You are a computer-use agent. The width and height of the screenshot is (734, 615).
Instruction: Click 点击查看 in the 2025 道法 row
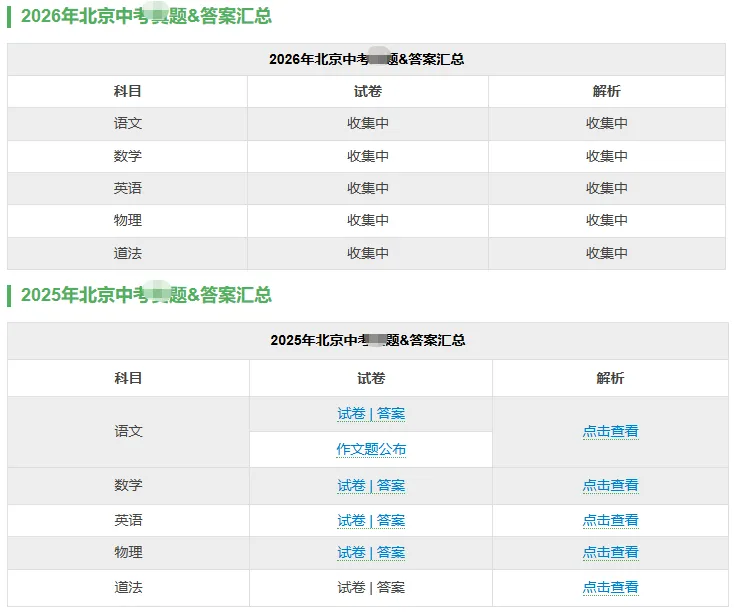click(610, 587)
